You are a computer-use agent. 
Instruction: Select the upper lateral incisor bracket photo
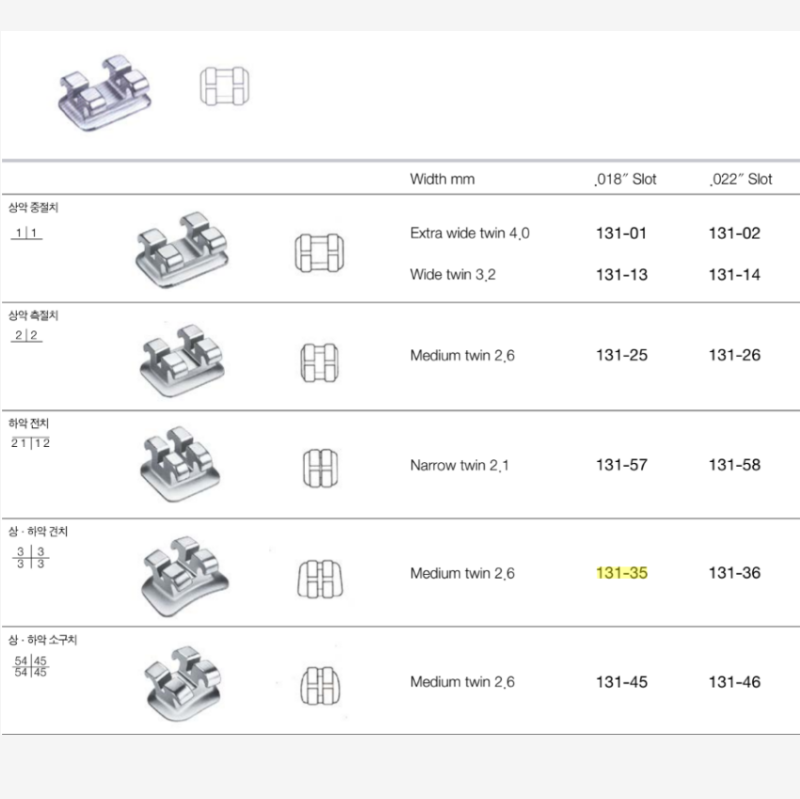(182, 360)
